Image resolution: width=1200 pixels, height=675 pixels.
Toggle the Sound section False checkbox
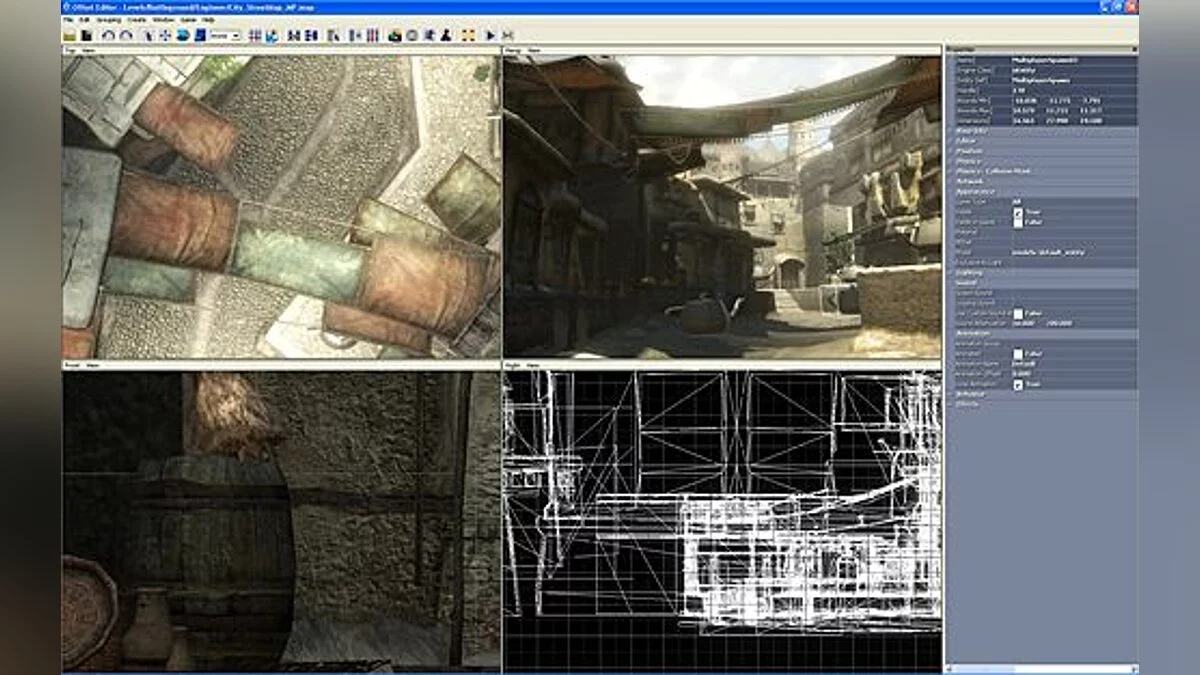pyautogui.click(x=1018, y=312)
